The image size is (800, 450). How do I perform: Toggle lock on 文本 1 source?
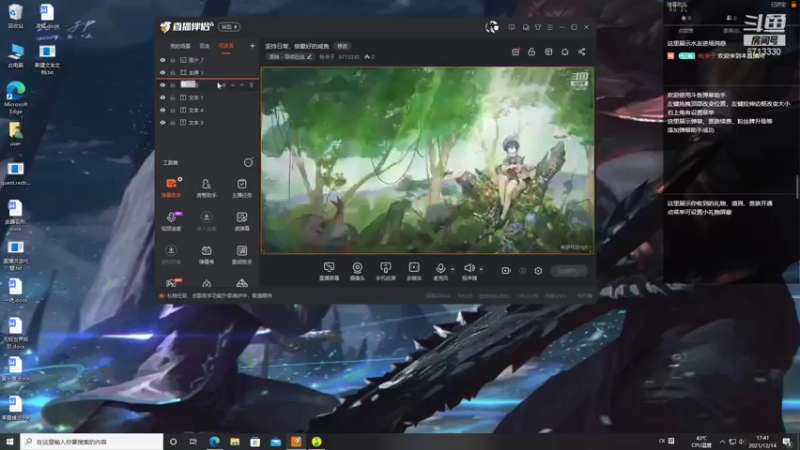173,97
